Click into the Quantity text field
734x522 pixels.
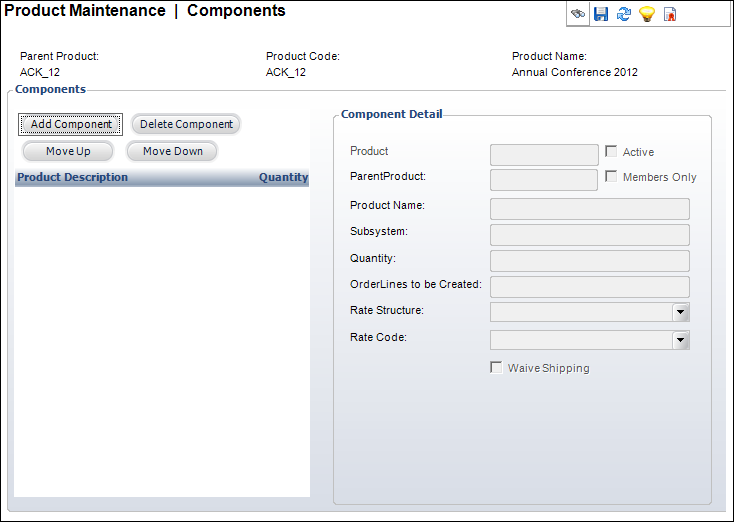coord(589,261)
